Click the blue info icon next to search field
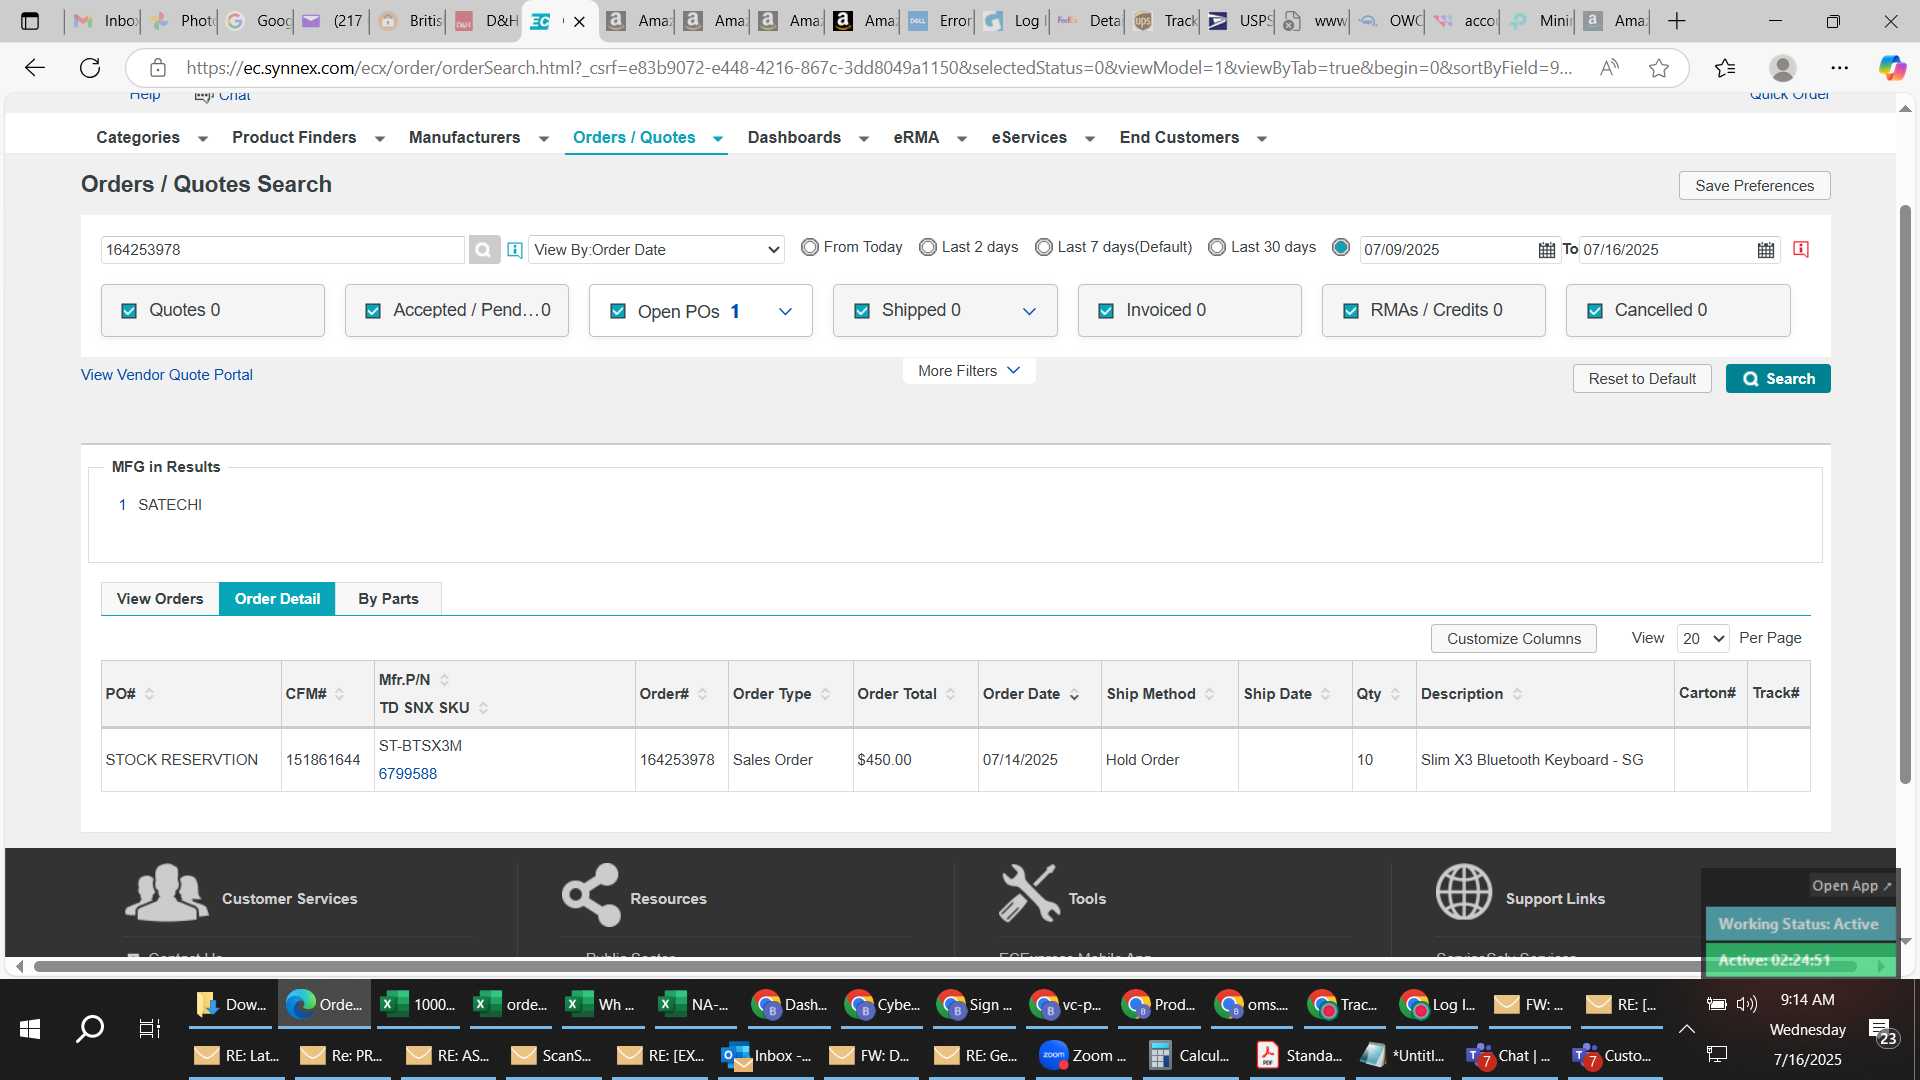 (x=515, y=250)
